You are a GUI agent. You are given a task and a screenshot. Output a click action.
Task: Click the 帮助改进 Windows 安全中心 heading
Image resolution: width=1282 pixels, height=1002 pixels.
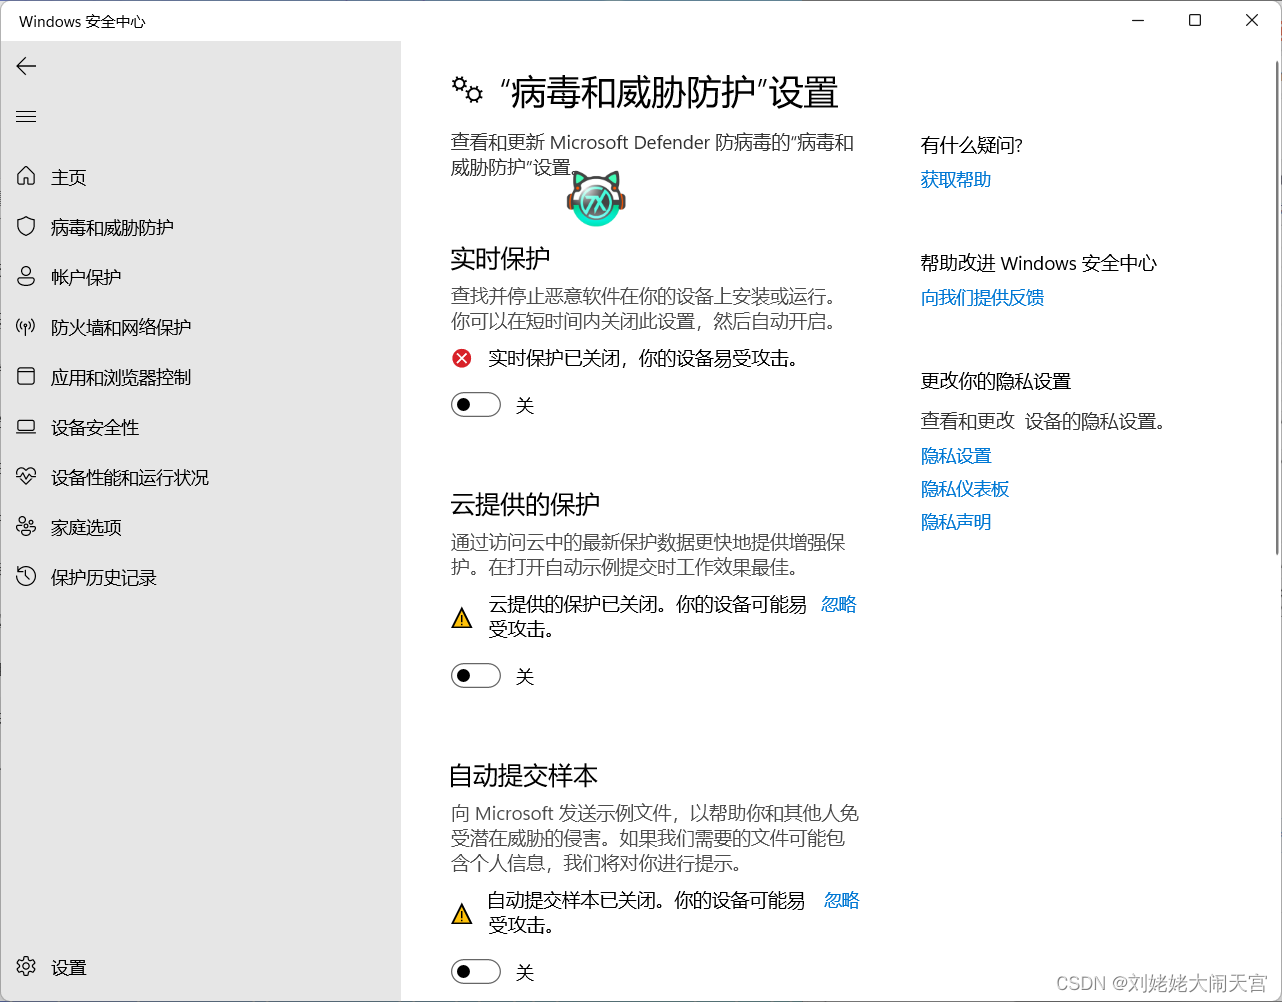(x=1038, y=264)
